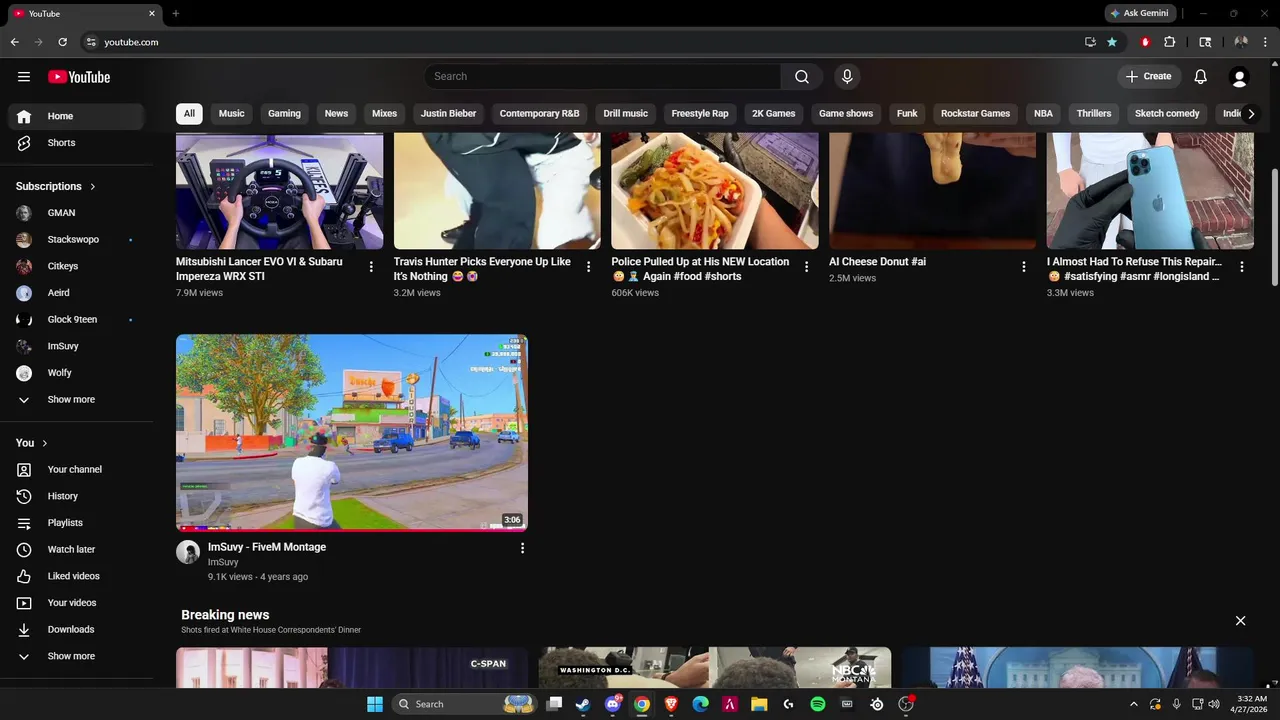Bookmark this page with star icon
Screen dimensions: 1280x720
pos(1112,42)
